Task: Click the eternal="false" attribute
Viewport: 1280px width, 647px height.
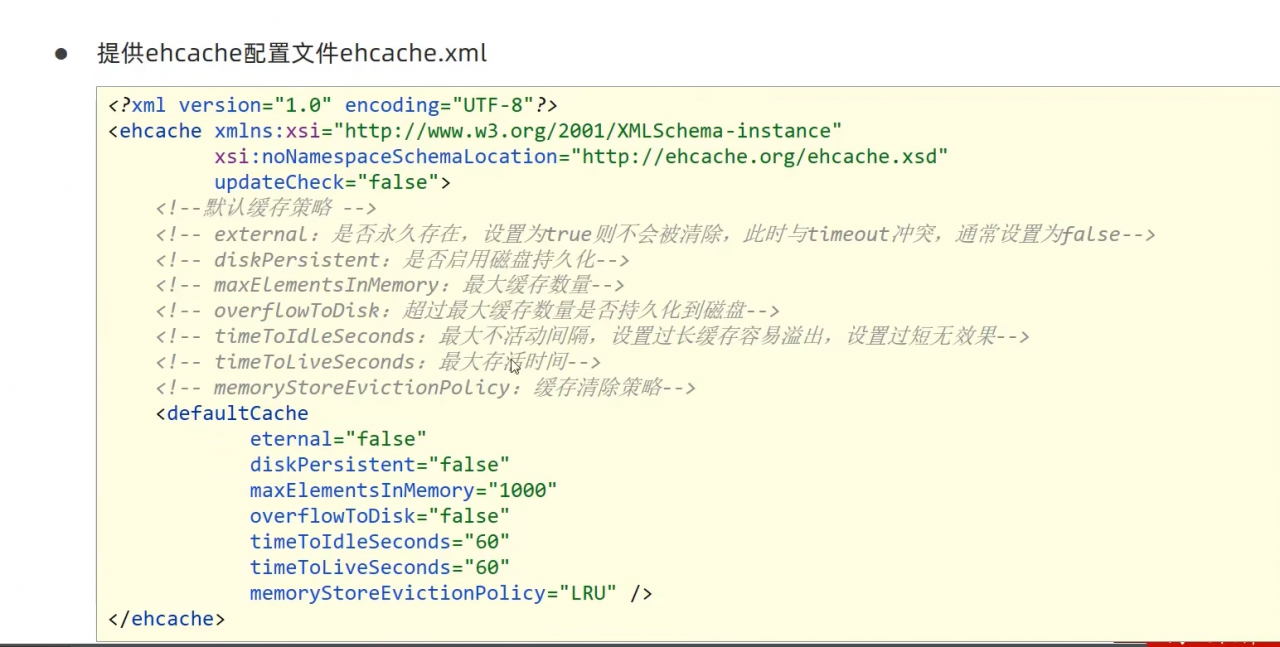Action: (x=338, y=439)
